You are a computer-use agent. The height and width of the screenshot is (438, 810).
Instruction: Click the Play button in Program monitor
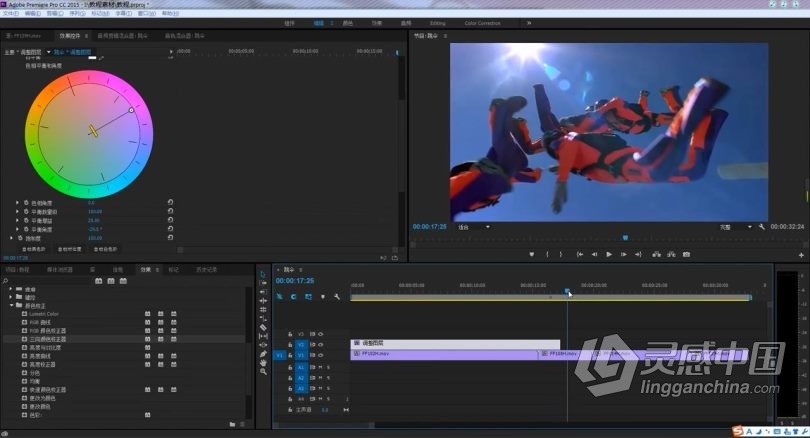pos(609,254)
